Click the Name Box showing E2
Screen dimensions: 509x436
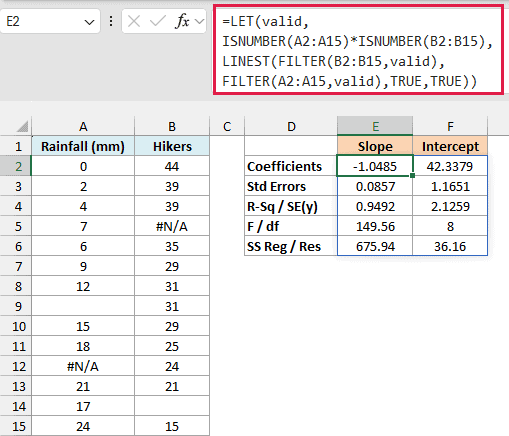[x=50, y=22]
